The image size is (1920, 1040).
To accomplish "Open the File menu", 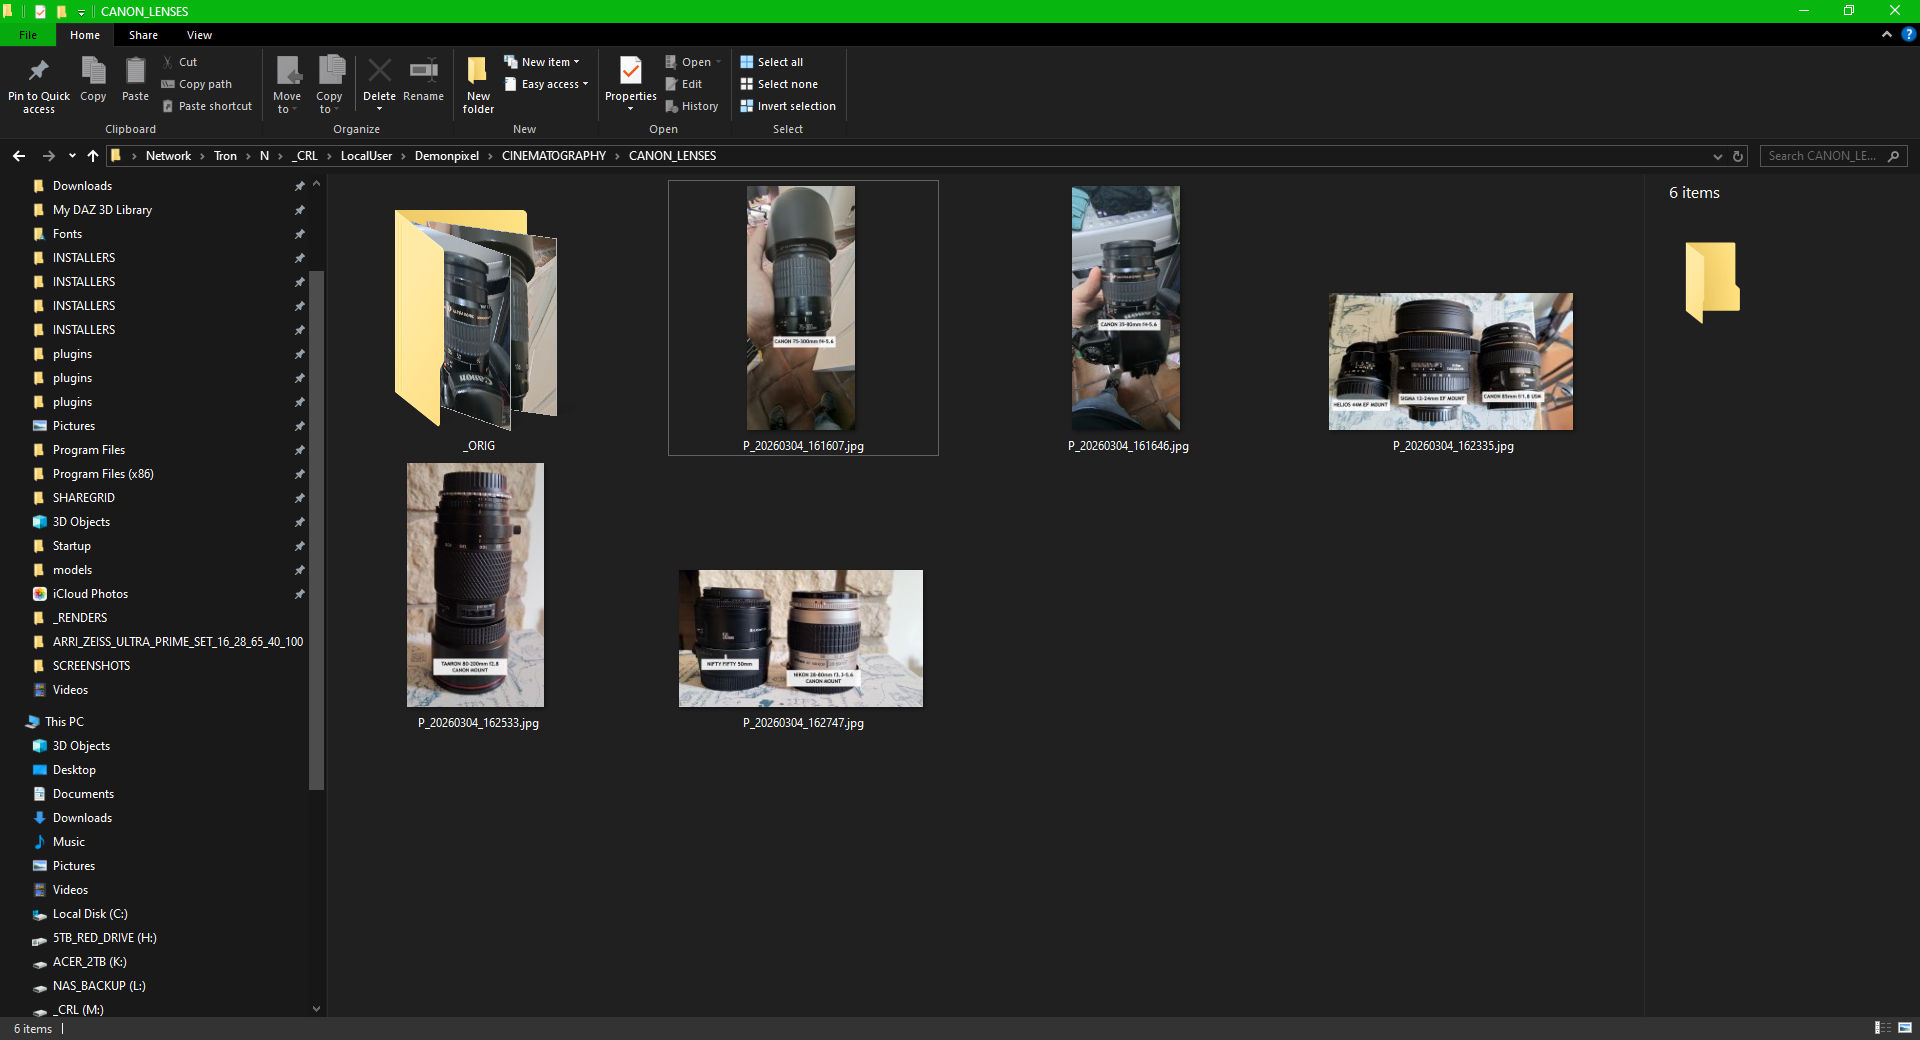I will coord(28,35).
